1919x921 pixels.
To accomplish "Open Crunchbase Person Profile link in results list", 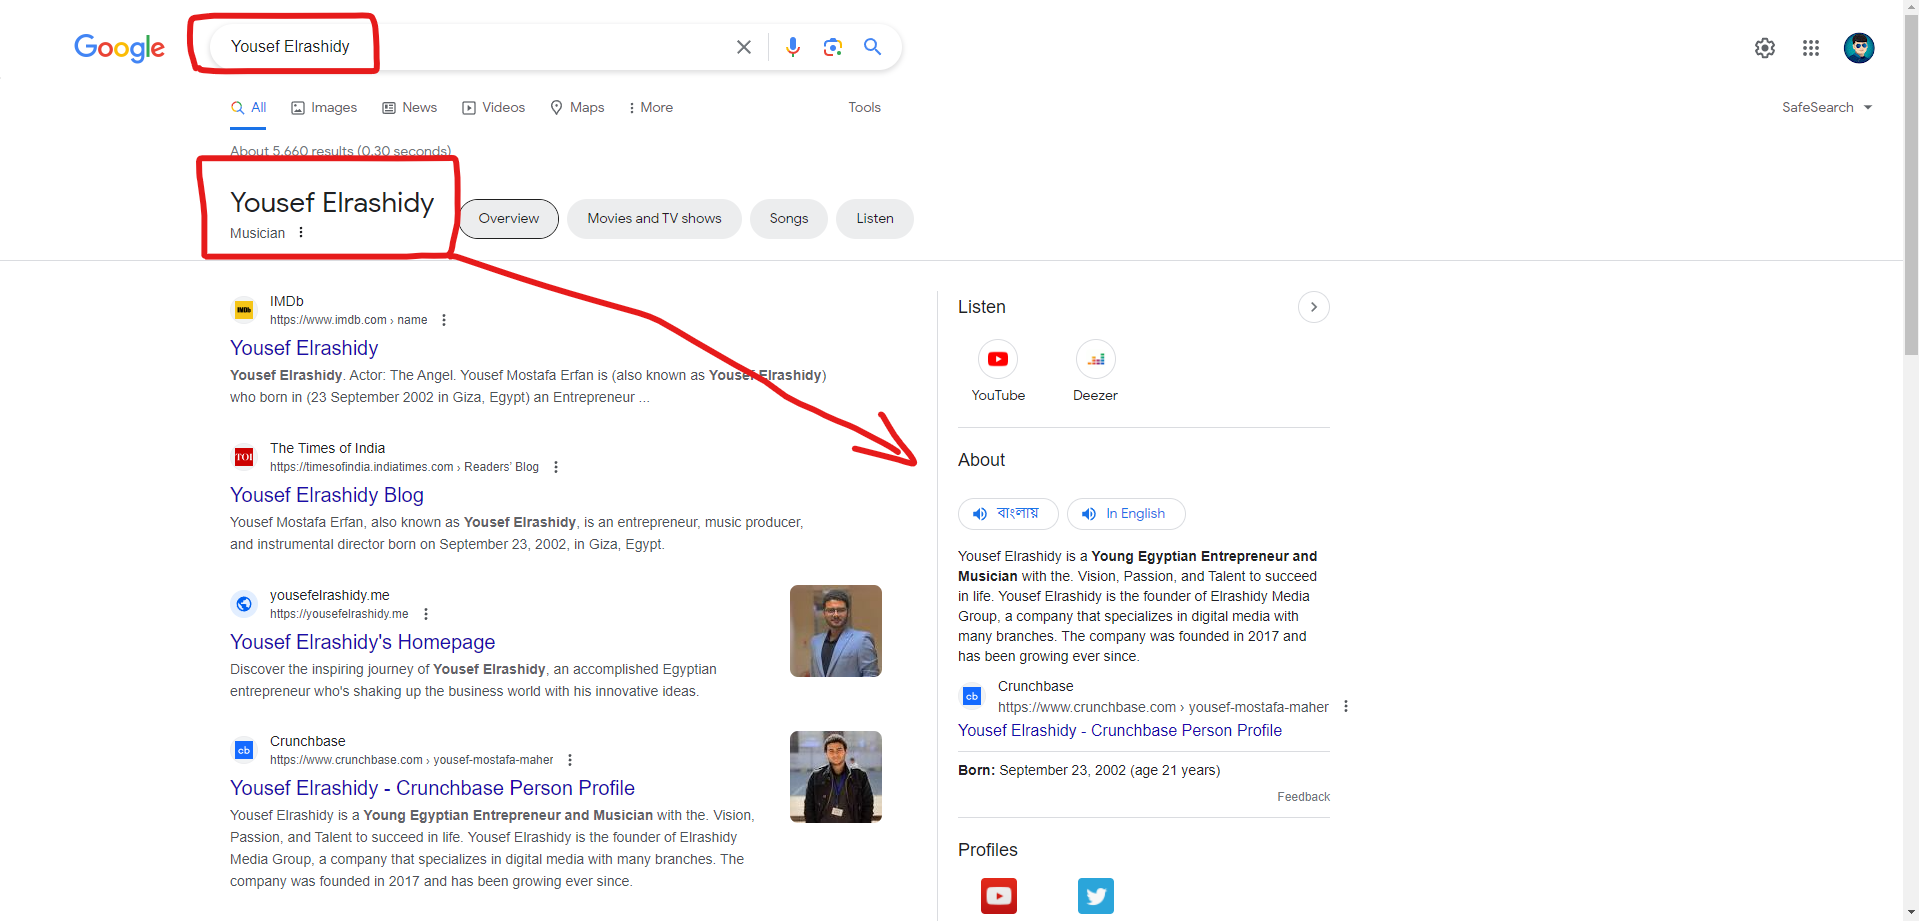I will coord(432,788).
